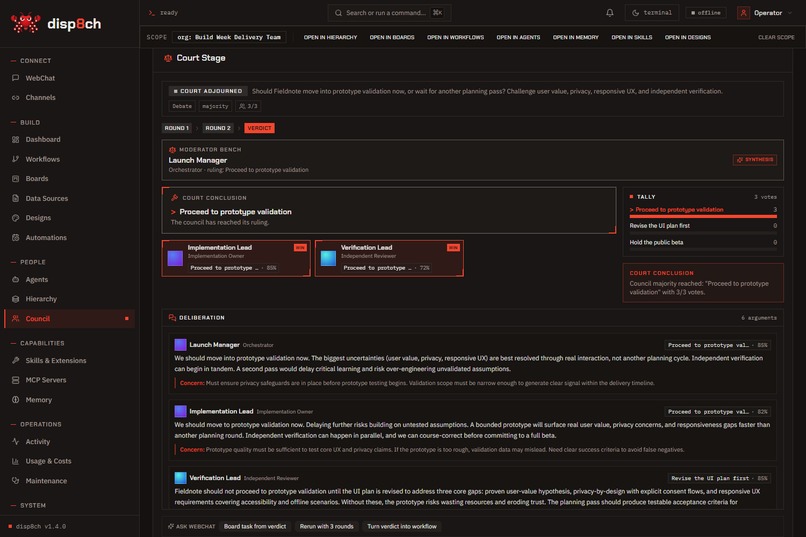The height and width of the screenshot is (537, 806).
Task: Click OPEN IN DESIGNS
Action: [x=688, y=38]
